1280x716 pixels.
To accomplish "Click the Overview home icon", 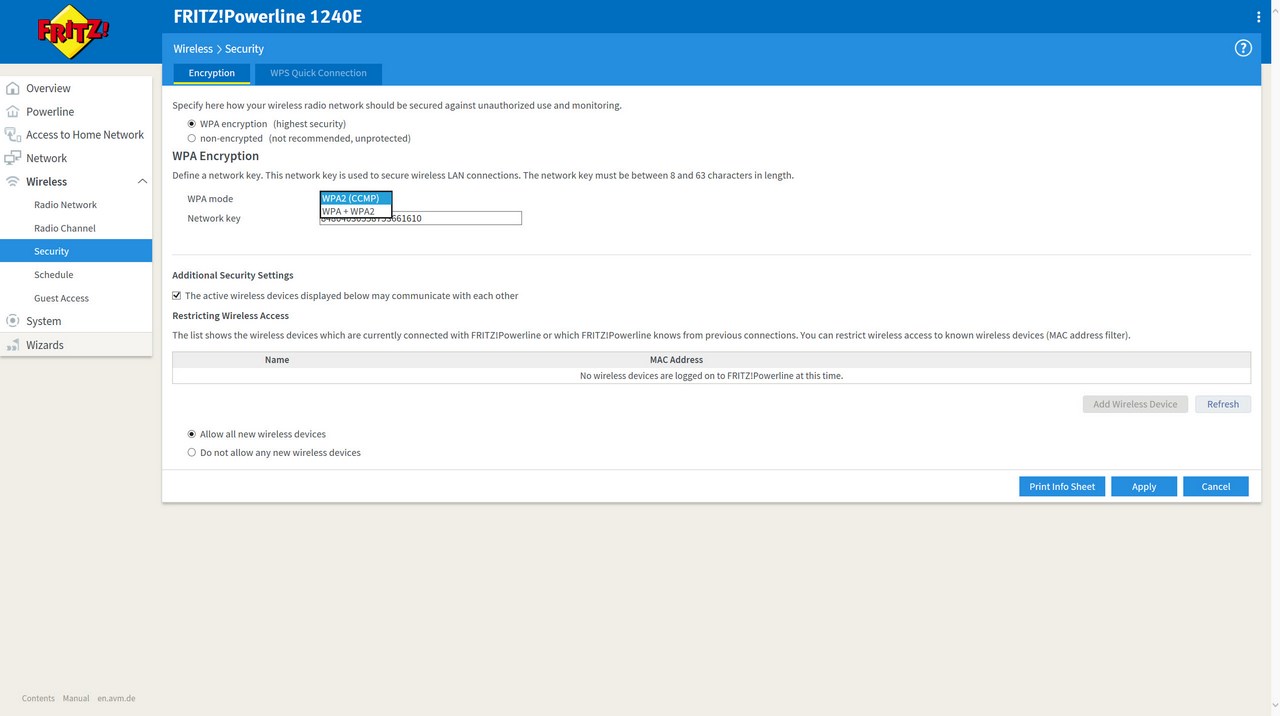I will point(13,88).
